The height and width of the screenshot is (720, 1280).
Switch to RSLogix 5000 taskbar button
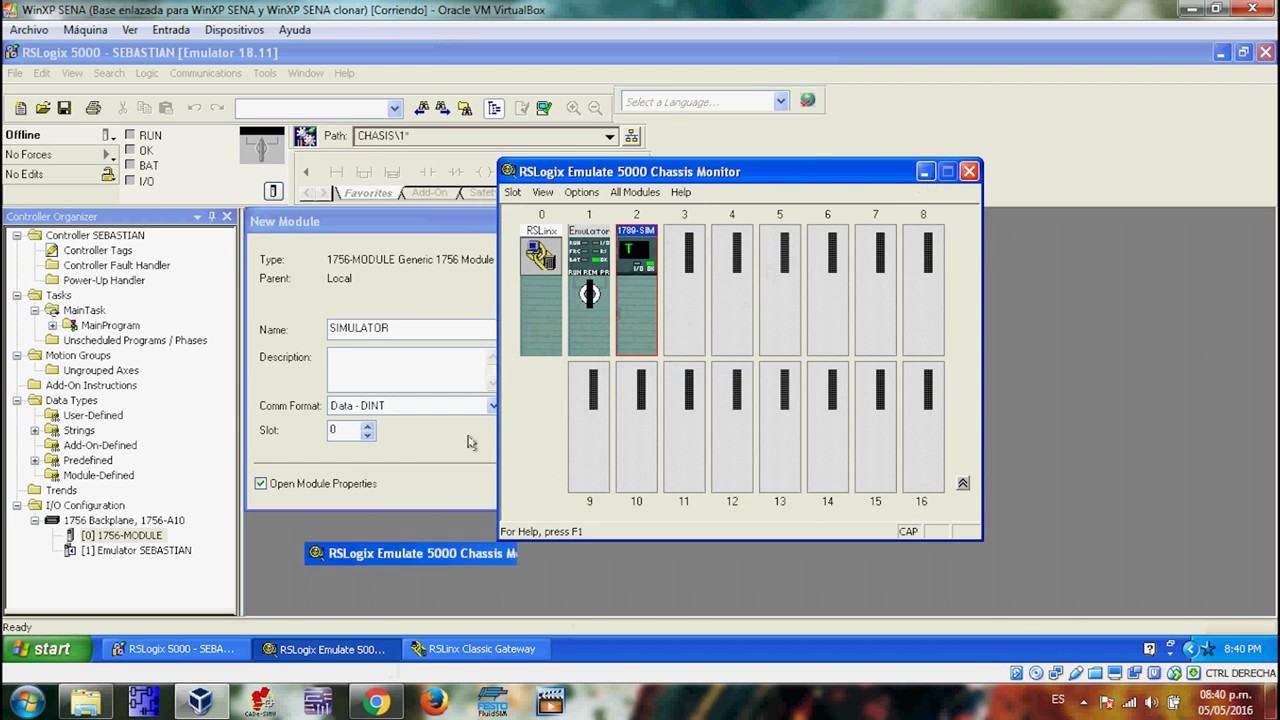point(174,649)
